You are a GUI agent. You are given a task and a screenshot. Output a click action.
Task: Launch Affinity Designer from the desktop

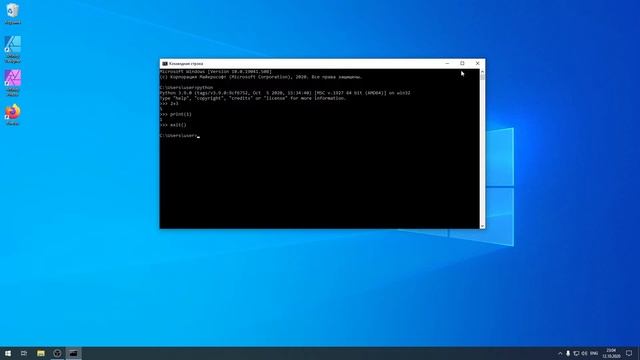click(13, 49)
